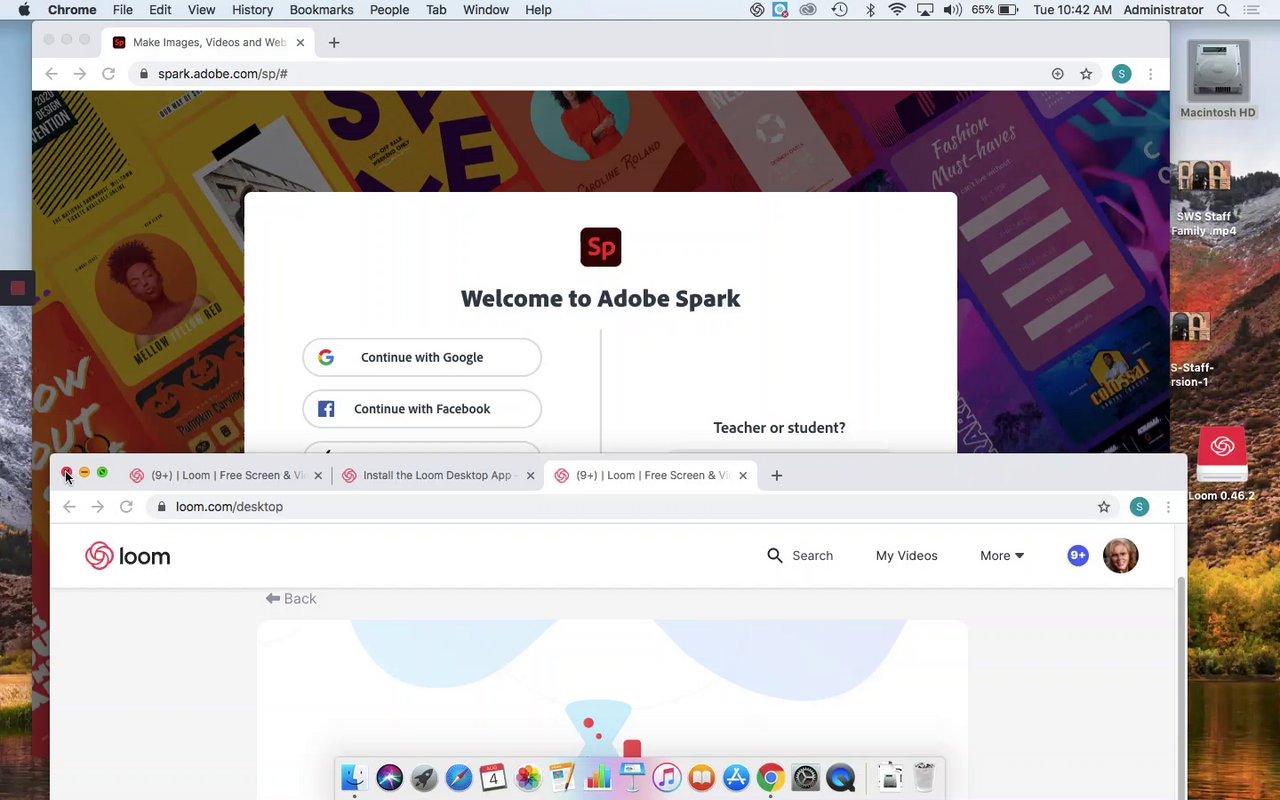Open the Loom search magnifier
The width and height of the screenshot is (1280, 800).
[x=775, y=555]
